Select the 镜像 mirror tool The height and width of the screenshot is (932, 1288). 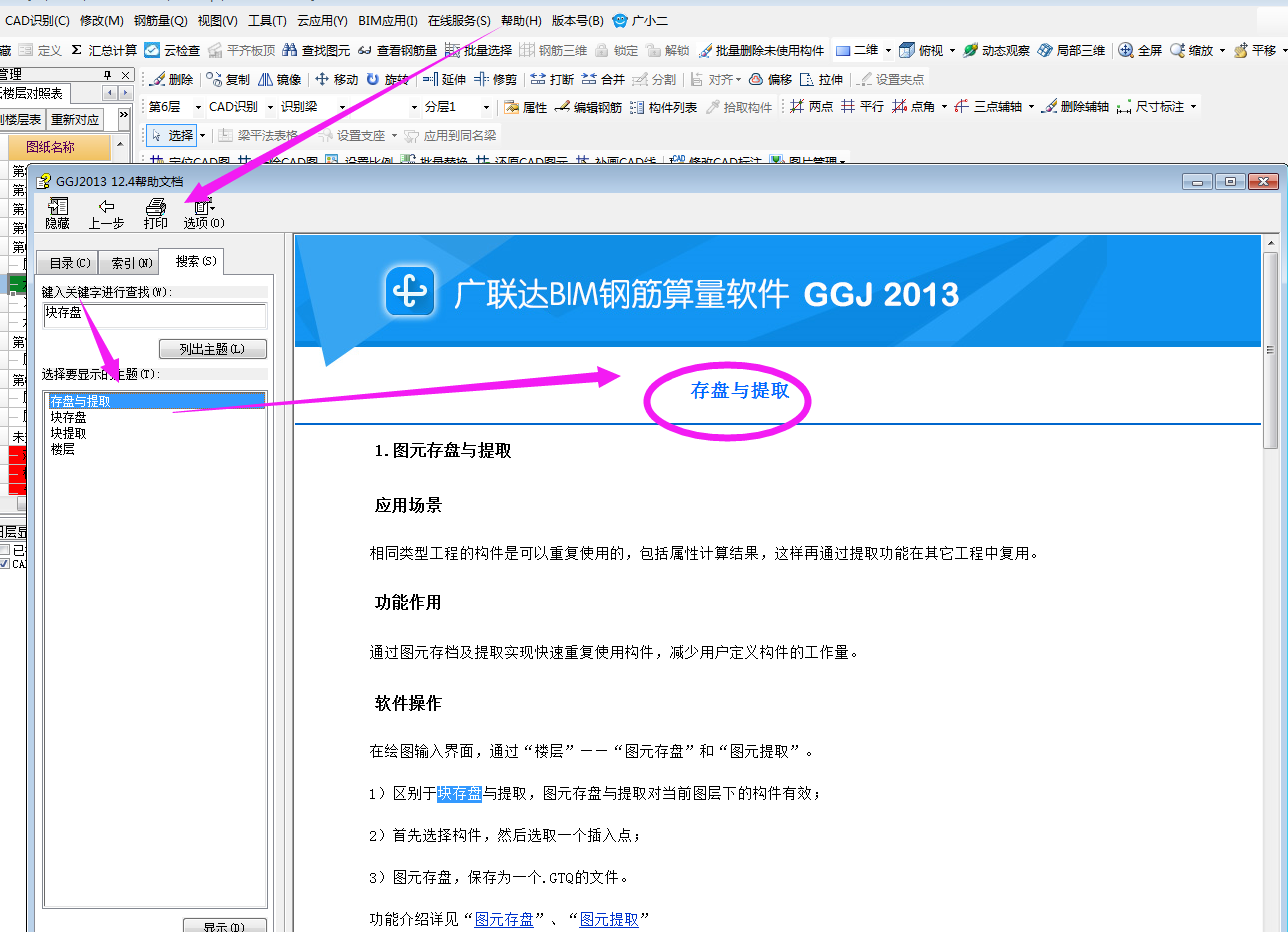(x=279, y=79)
